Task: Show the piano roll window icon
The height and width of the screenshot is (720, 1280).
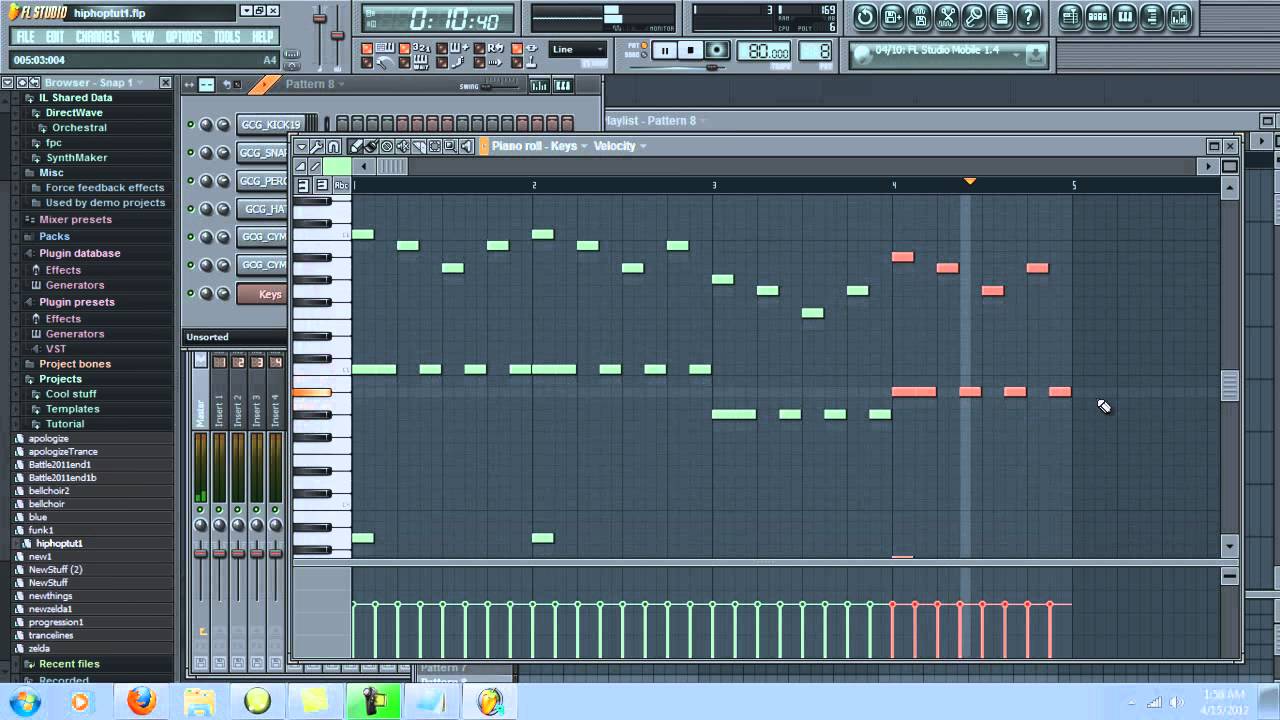Action: coord(1125,16)
